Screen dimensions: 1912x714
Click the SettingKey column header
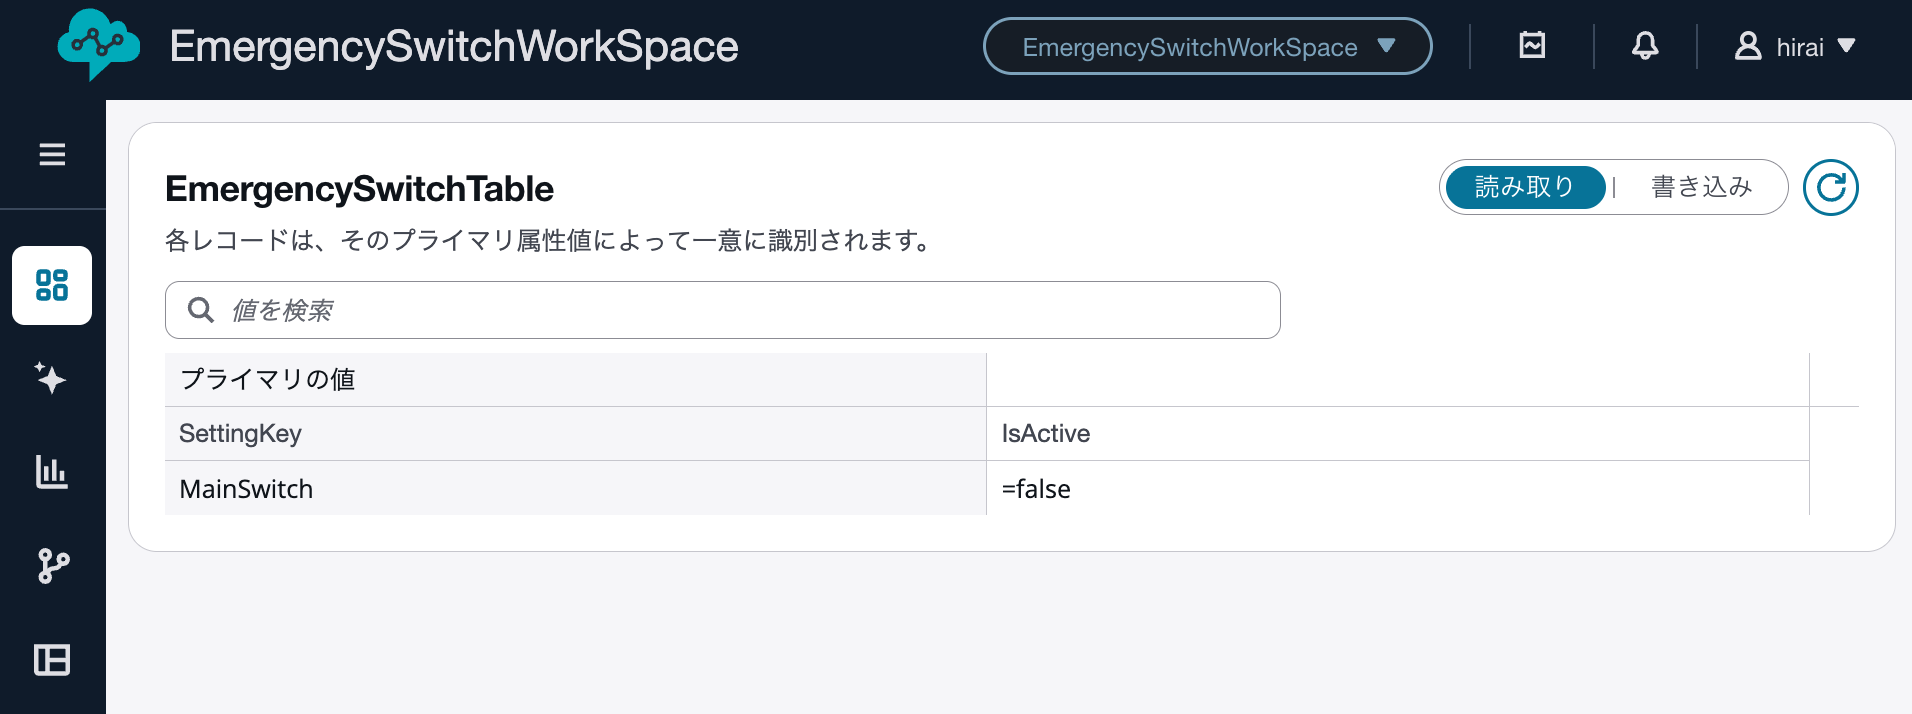coord(240,433)
